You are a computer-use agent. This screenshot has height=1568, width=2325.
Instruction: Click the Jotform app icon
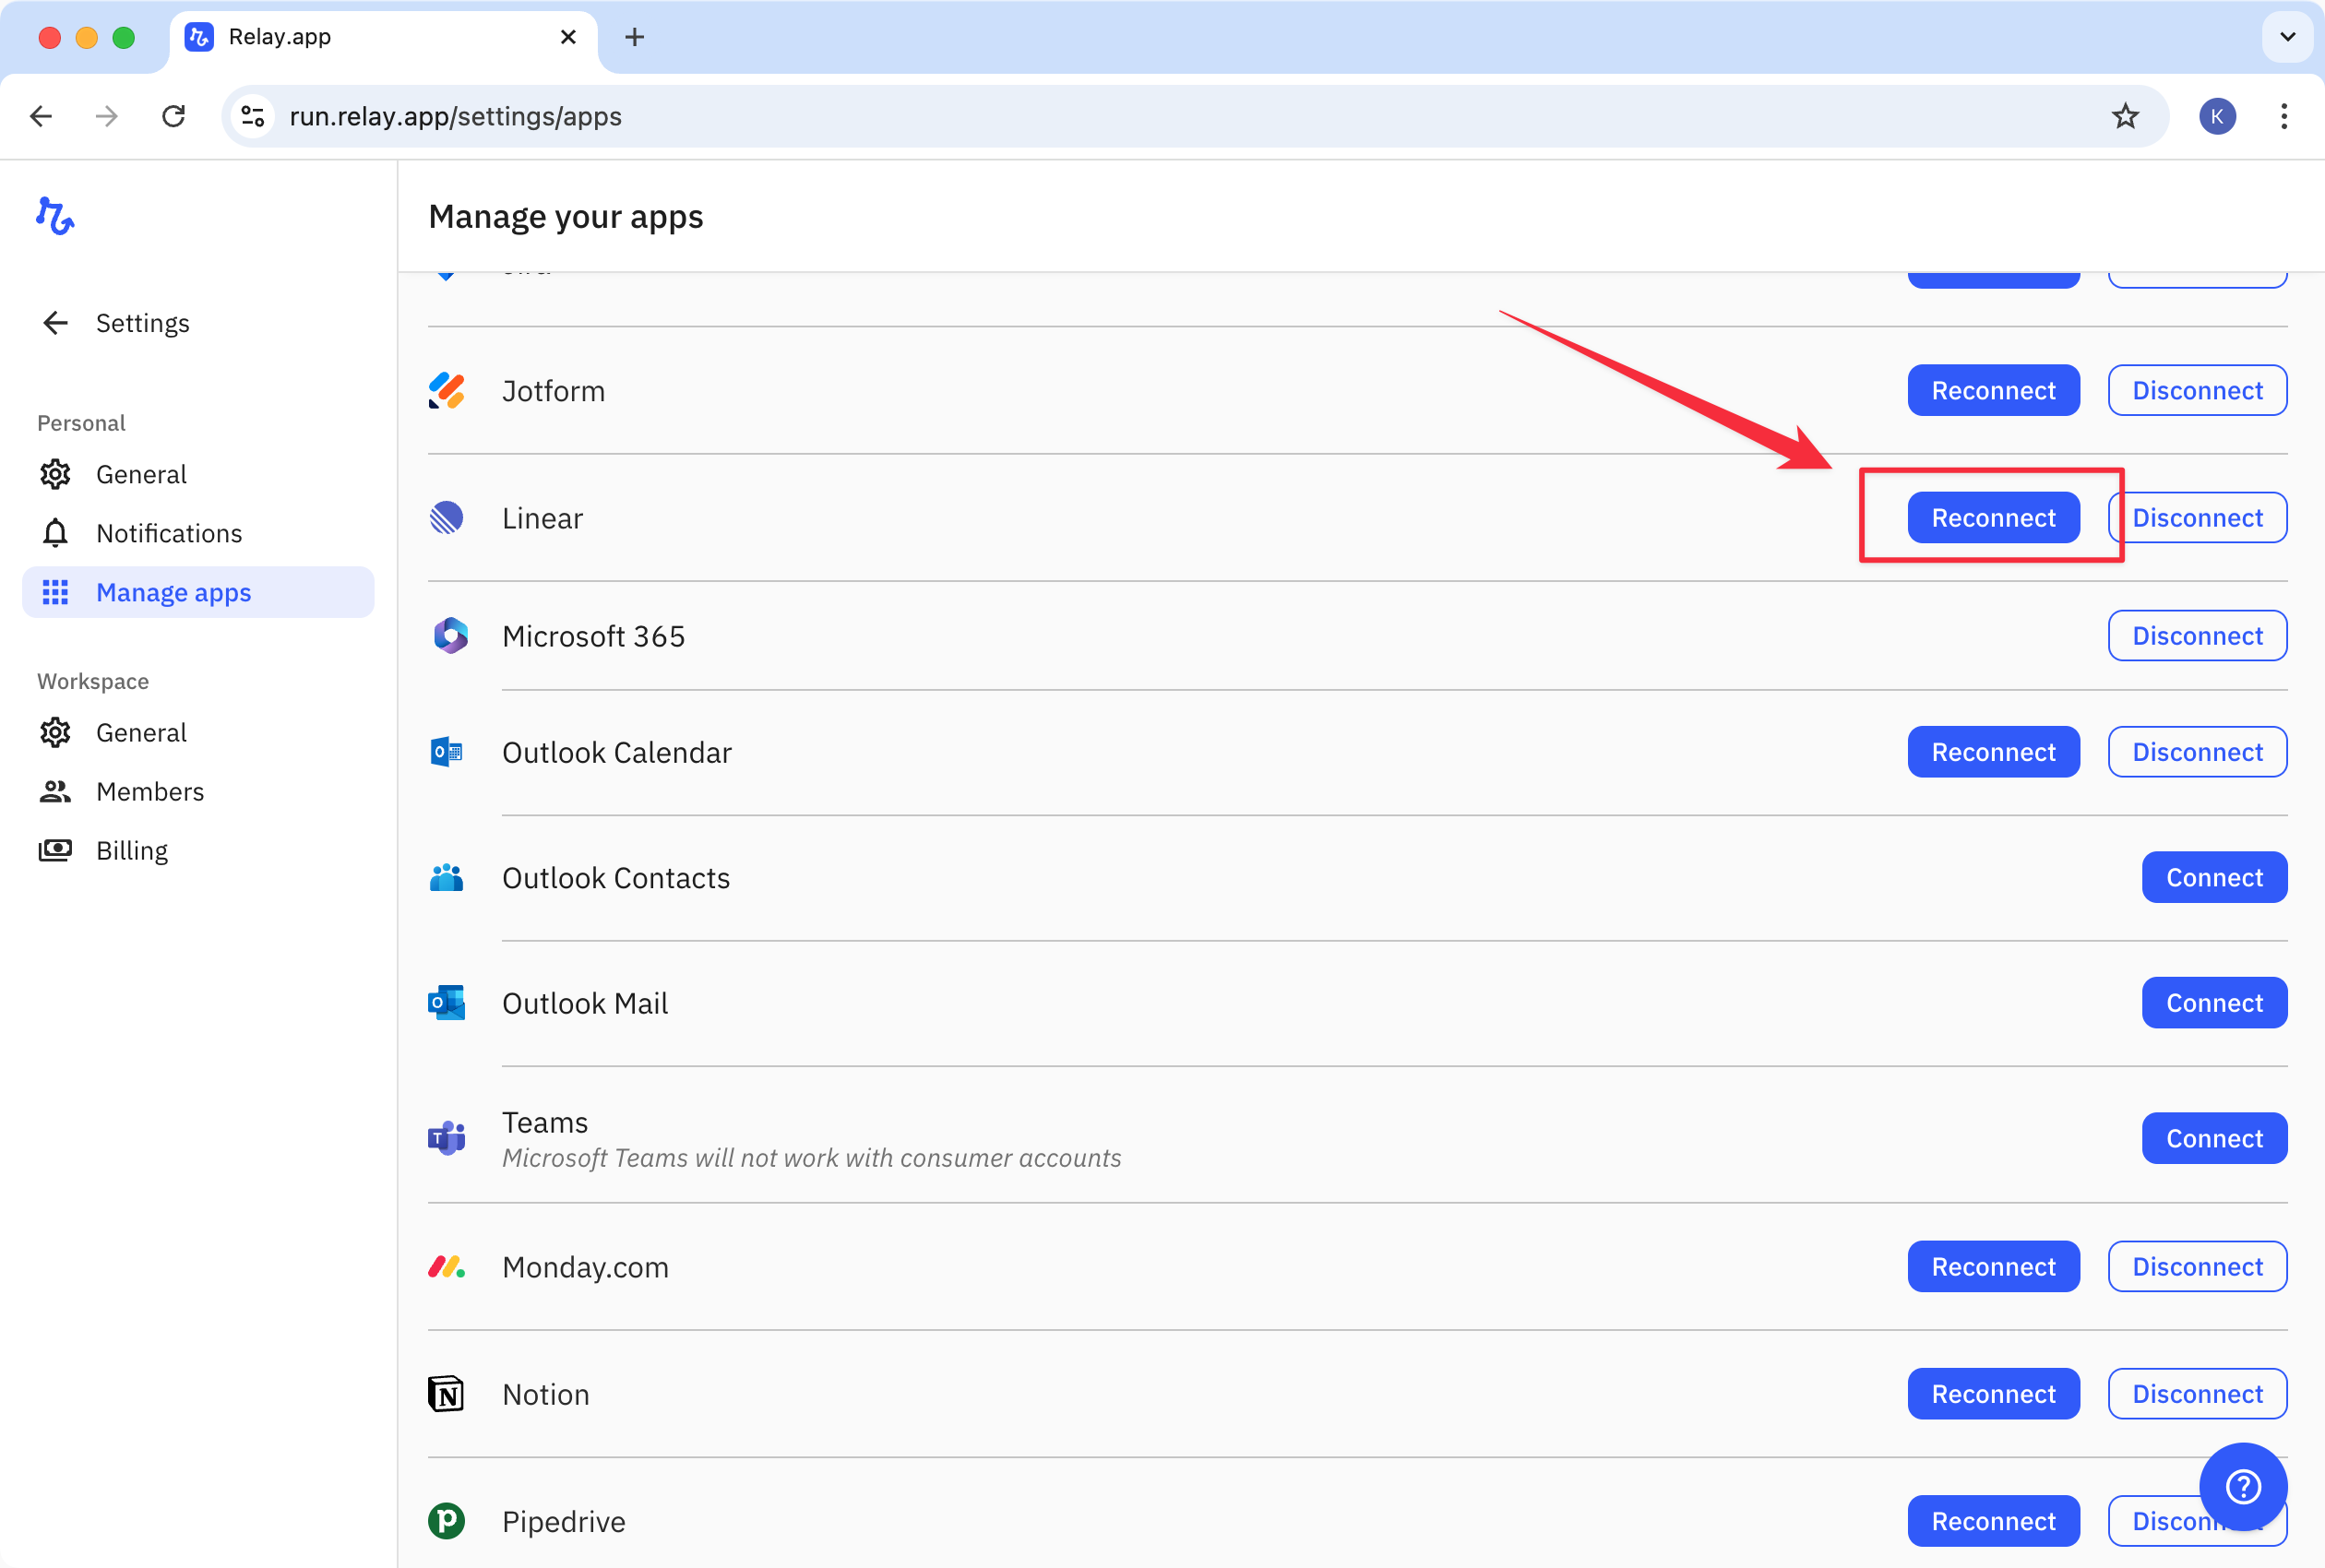point(447,390)
